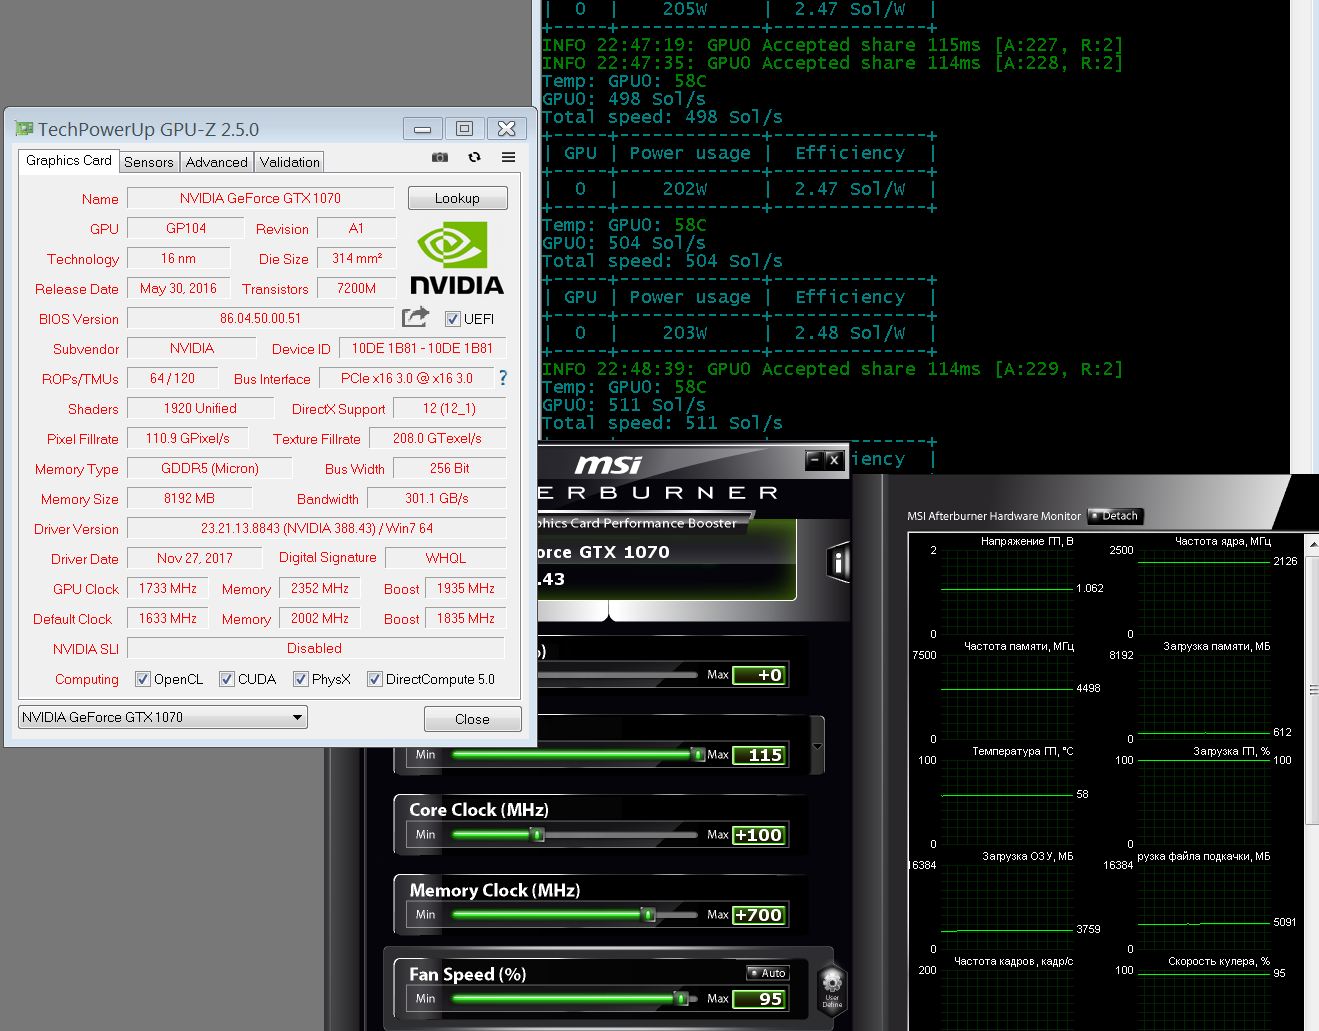Click the NVIDIA logo in GPU-Z

456,258
